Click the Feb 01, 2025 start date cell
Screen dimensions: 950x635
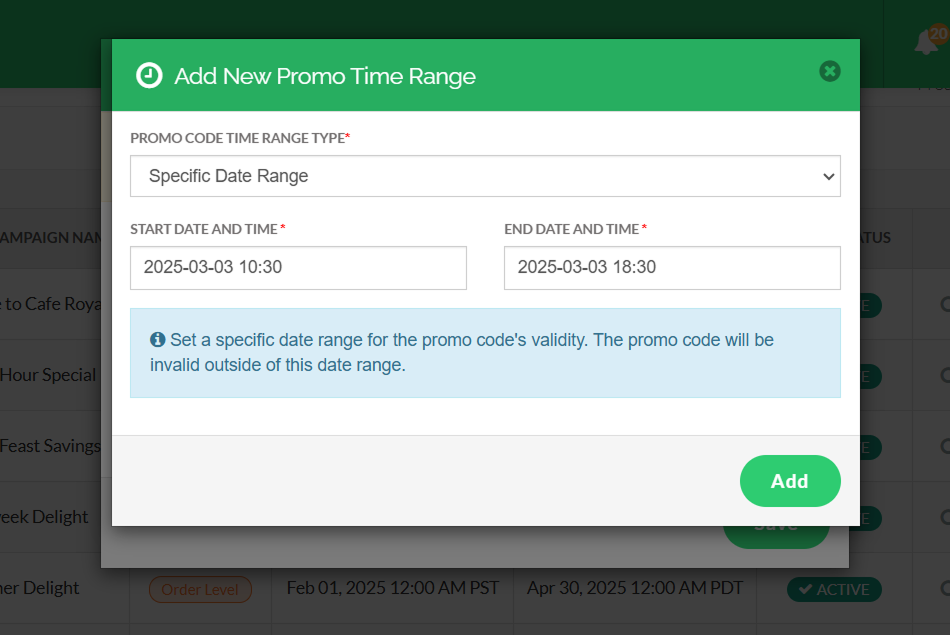[393, 588]
